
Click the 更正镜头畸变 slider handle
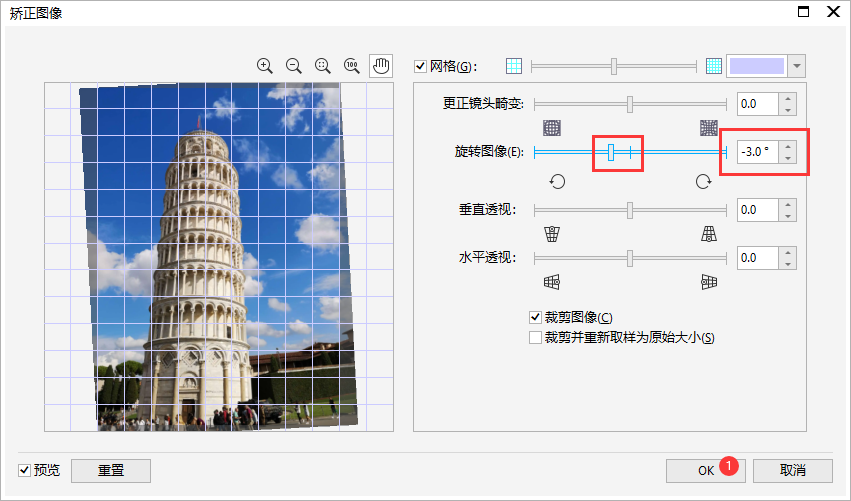click(x=630, y=104)
